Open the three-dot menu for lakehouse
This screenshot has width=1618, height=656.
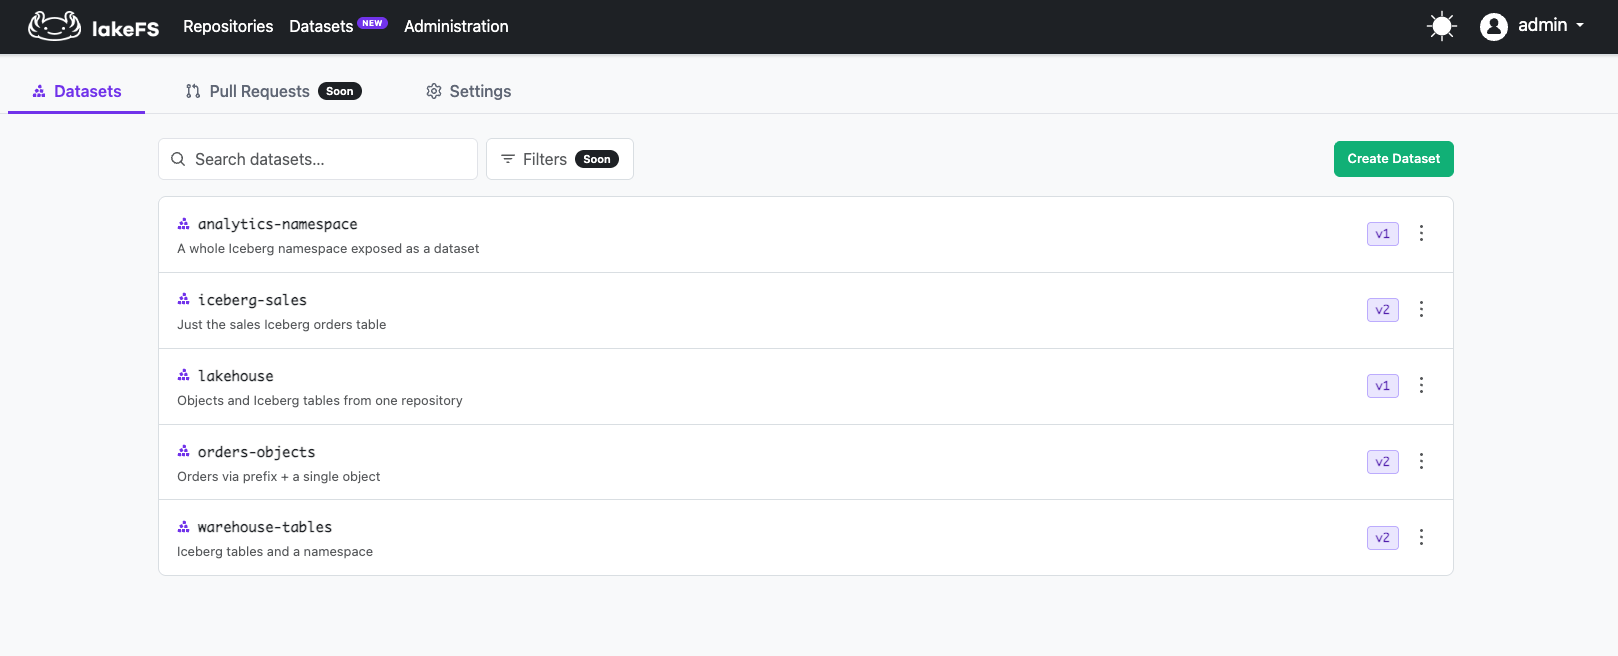click(1421, 385)
